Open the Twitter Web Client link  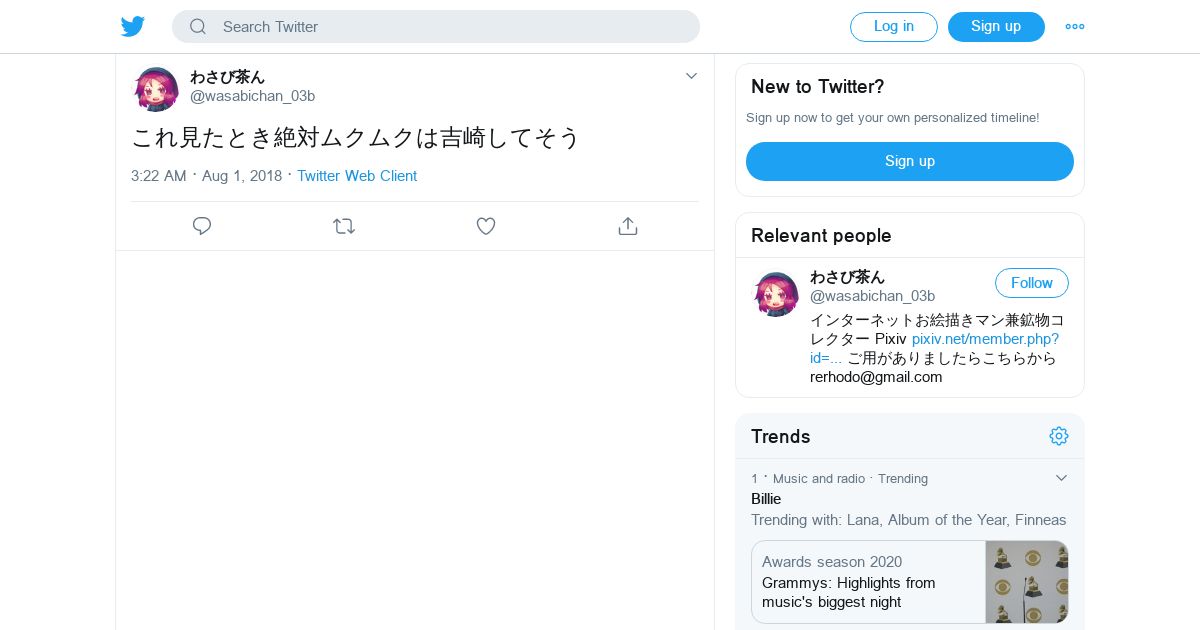click(357, 176)
